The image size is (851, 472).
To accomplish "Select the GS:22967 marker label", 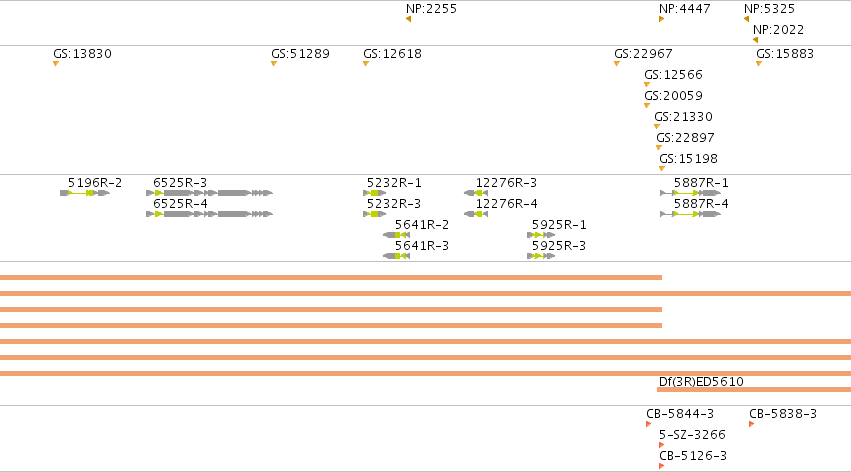I will point(643,54).
